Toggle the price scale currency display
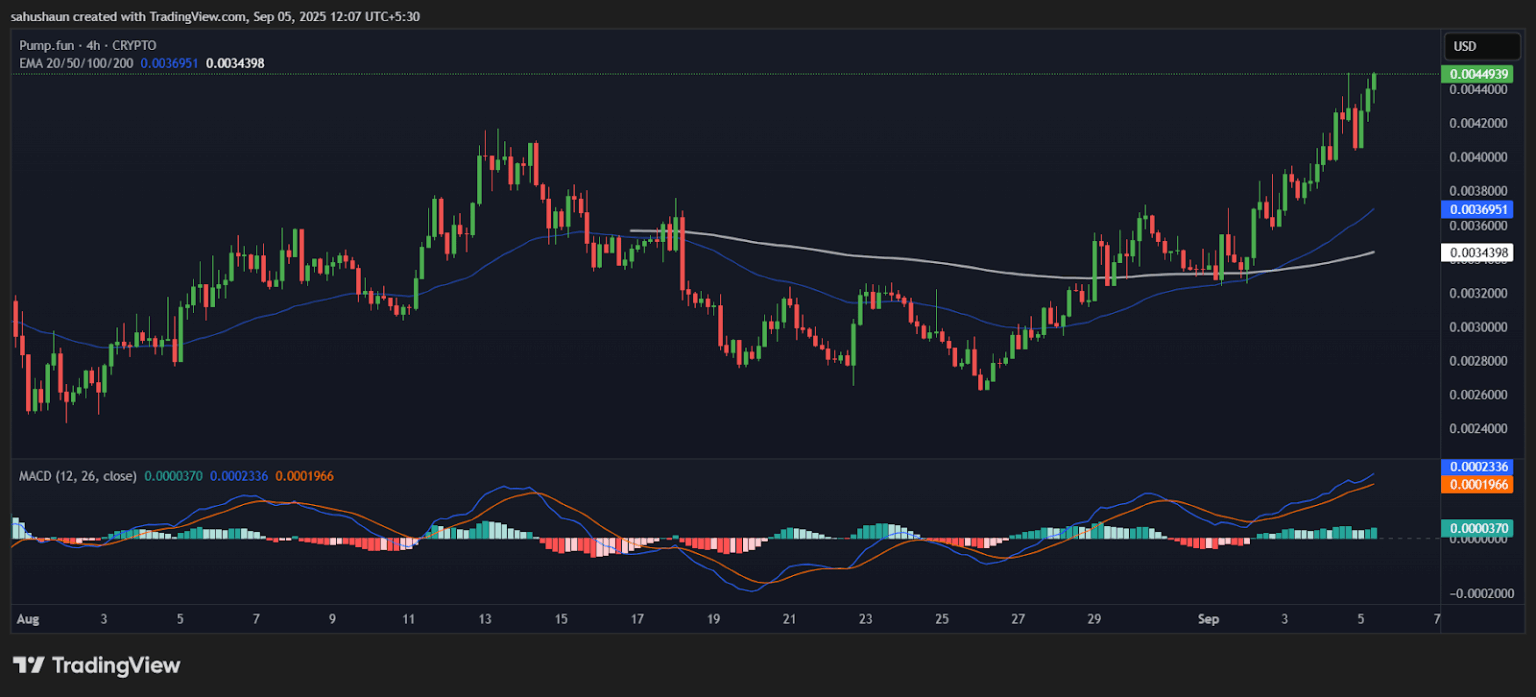Viewport: 1536px width, 697px height. (1483, 45)
